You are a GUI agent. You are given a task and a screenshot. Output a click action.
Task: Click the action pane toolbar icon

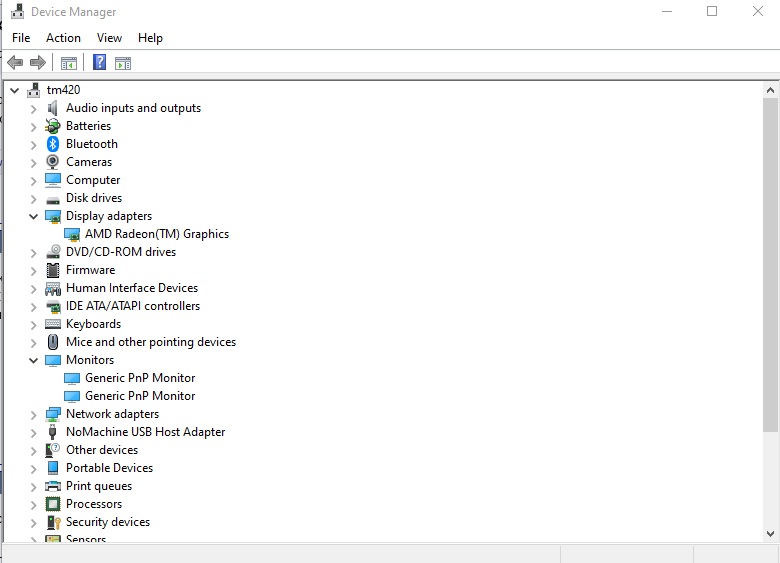[123, 63]
